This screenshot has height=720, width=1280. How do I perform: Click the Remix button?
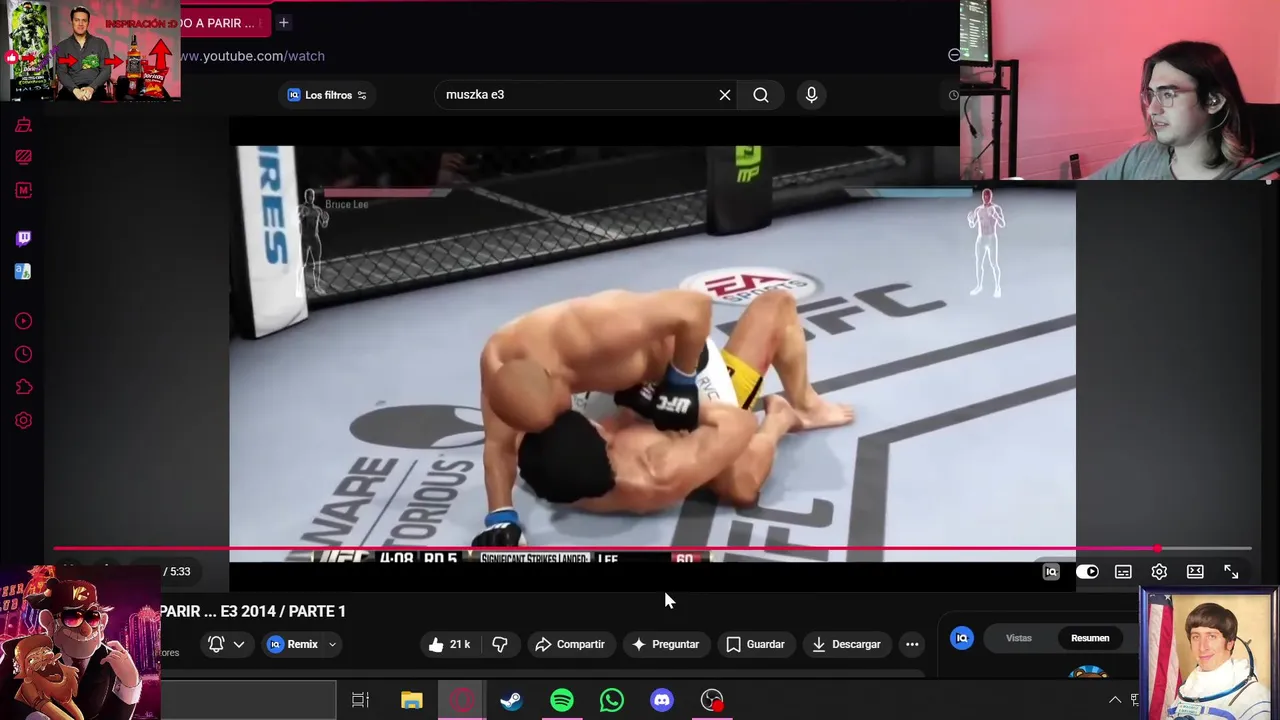click(x=293, y=645)
